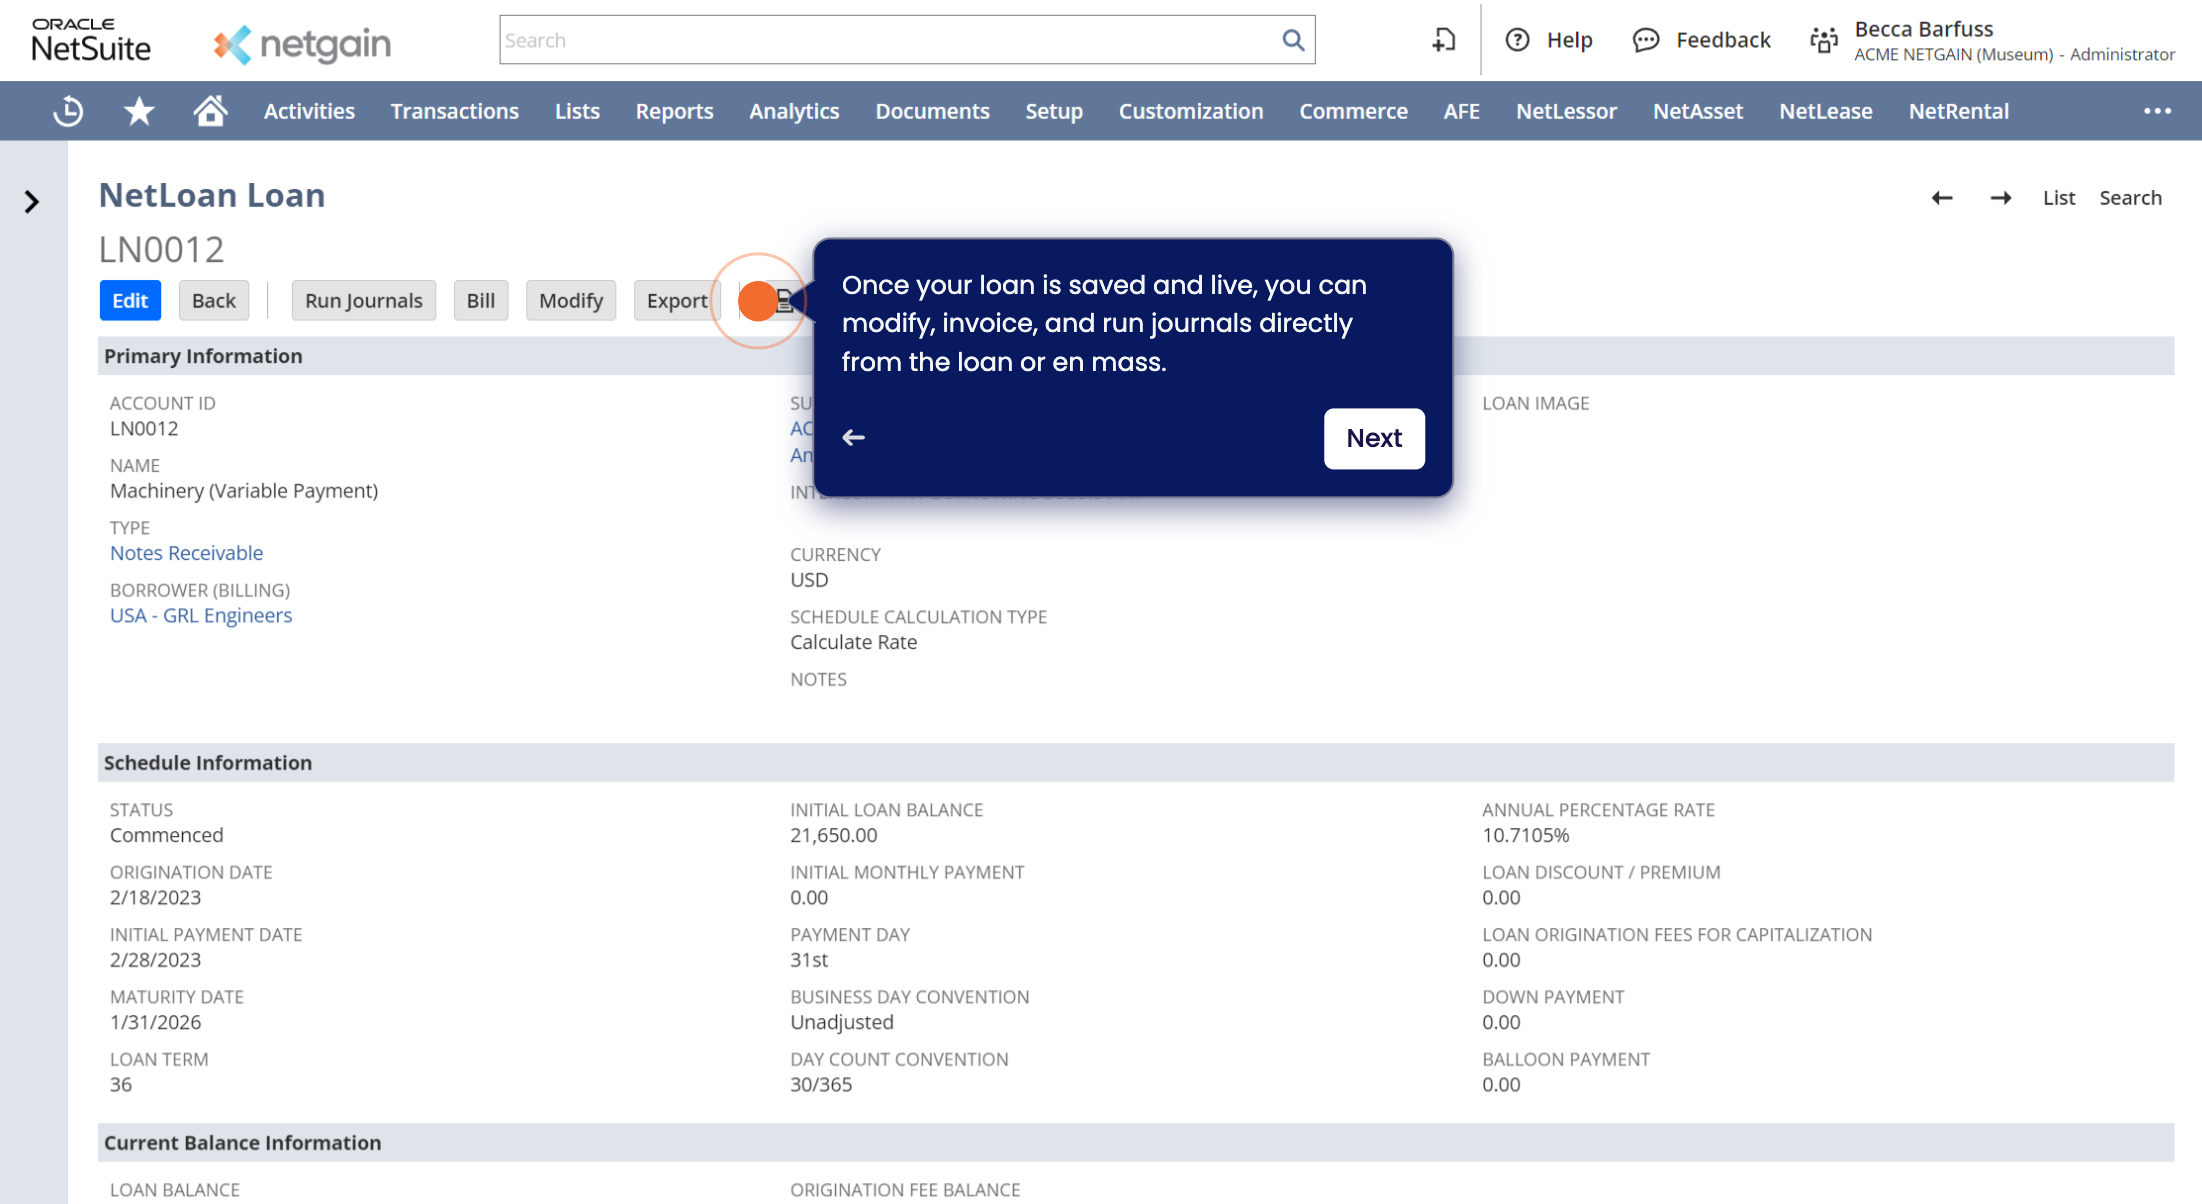The image size is (2202, 1204).
Task: Expand the left sidebar chevron
Action: coord(32,202)
